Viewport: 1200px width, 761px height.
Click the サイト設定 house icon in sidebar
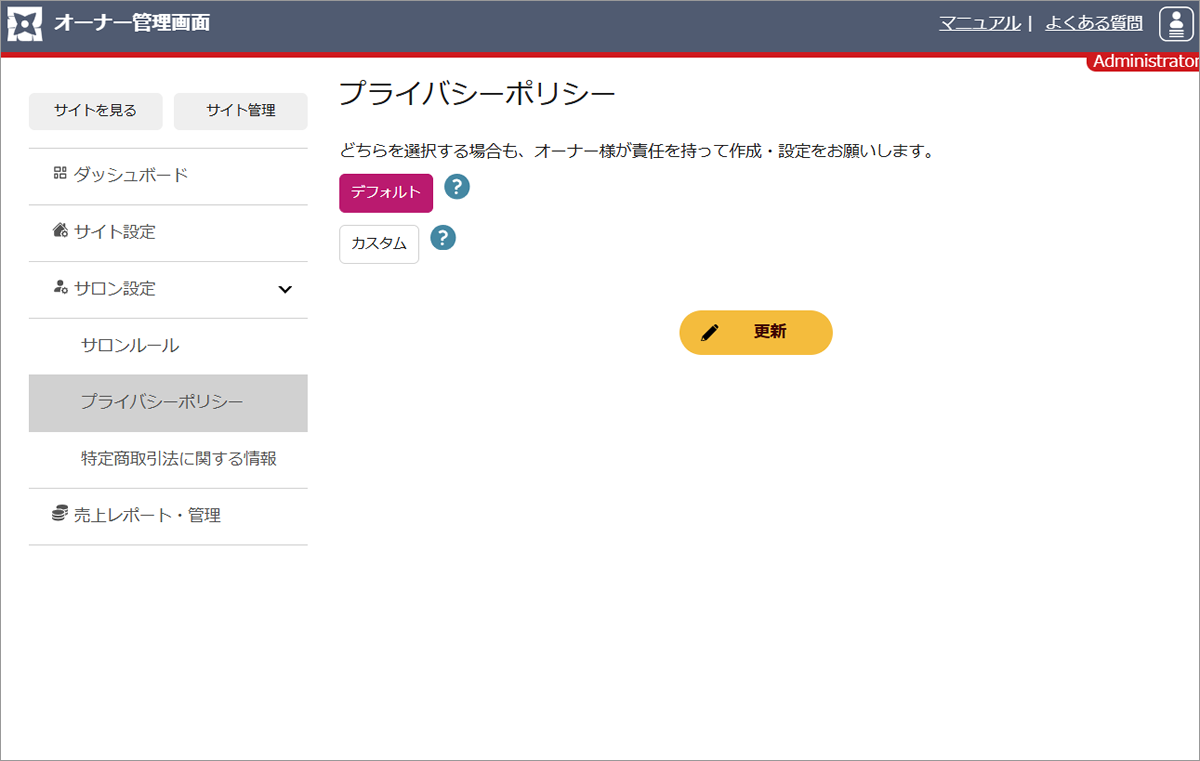60,231
